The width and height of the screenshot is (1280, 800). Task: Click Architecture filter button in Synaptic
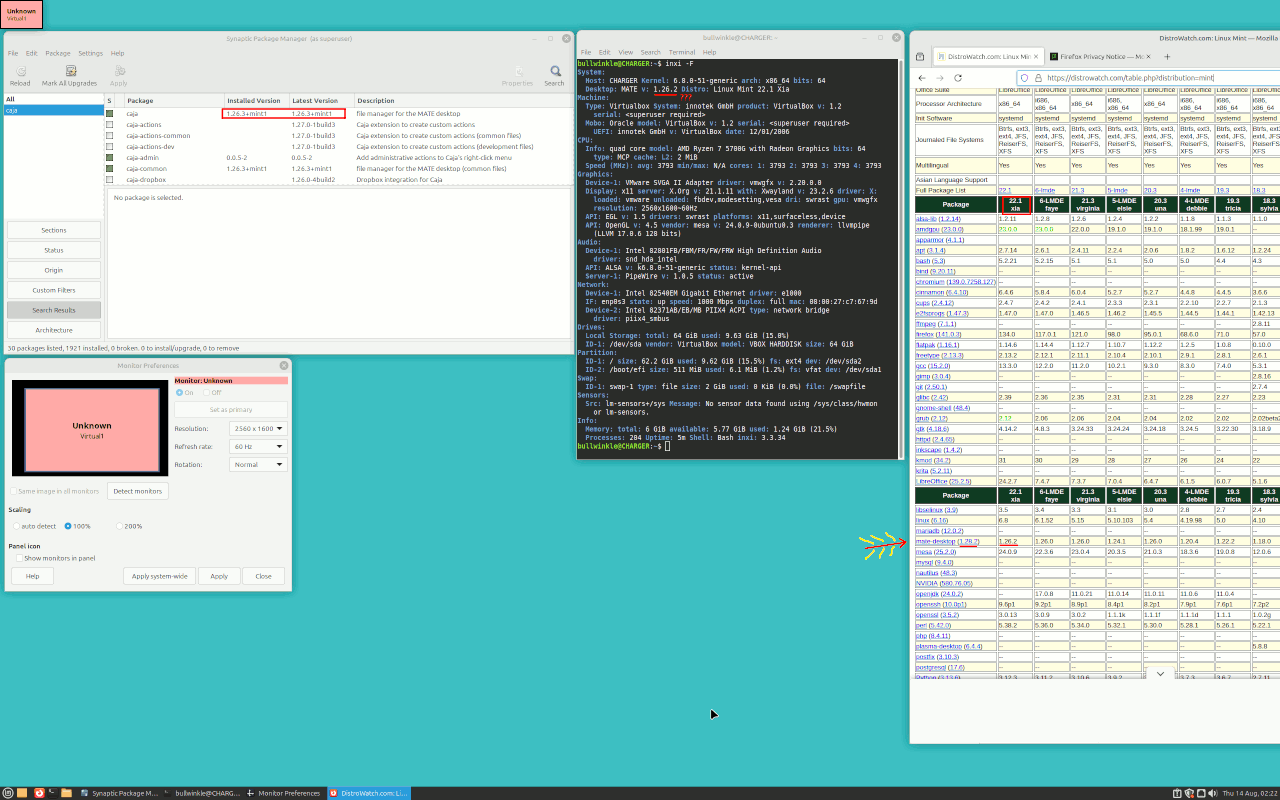pos(54,330)
